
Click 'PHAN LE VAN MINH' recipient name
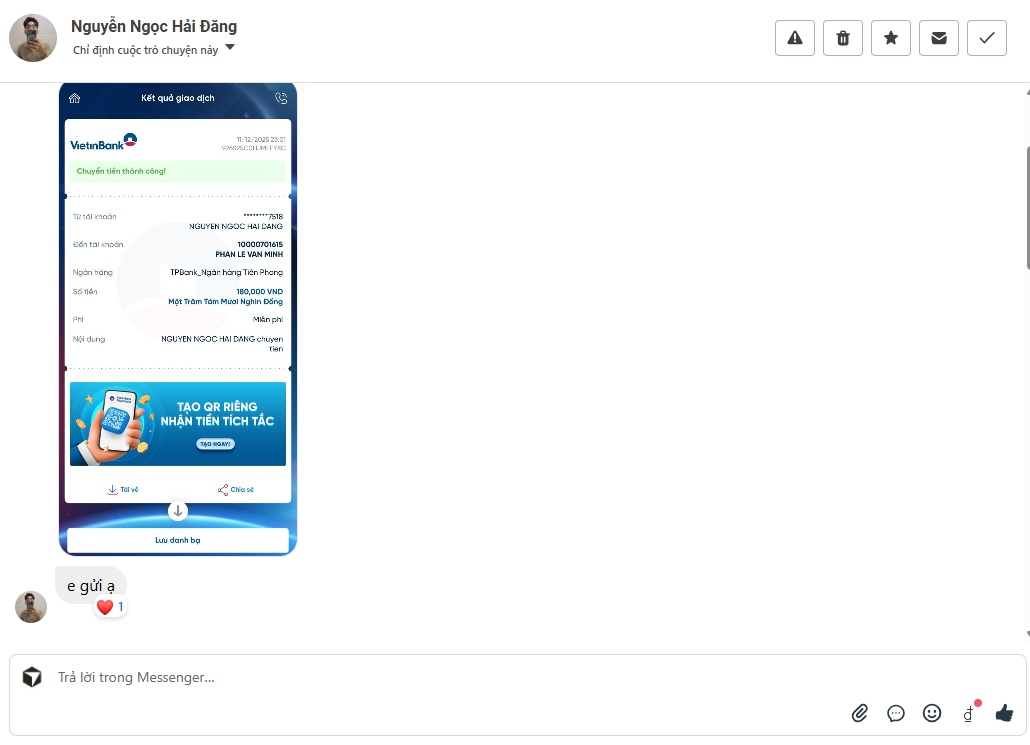click(x=249, y=254)
